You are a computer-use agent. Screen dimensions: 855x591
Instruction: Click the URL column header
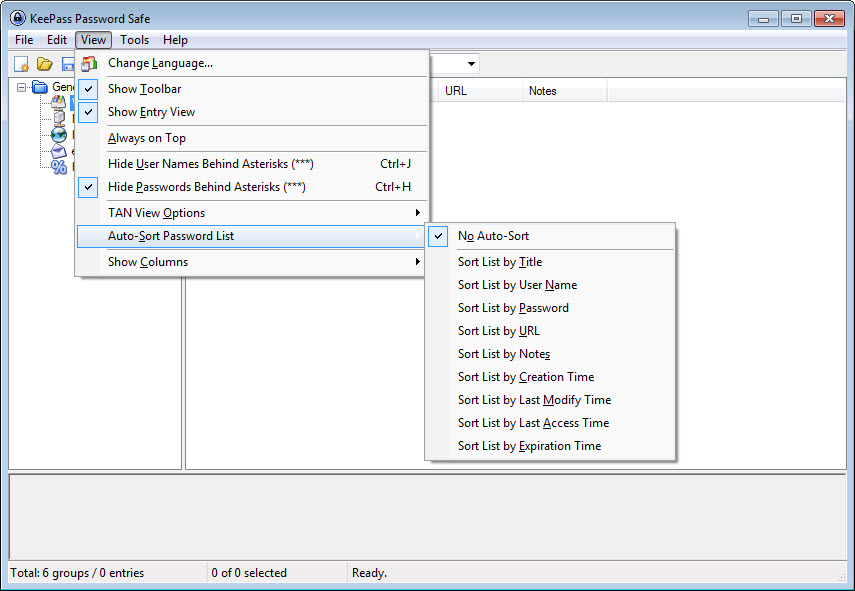click(480, 91)
